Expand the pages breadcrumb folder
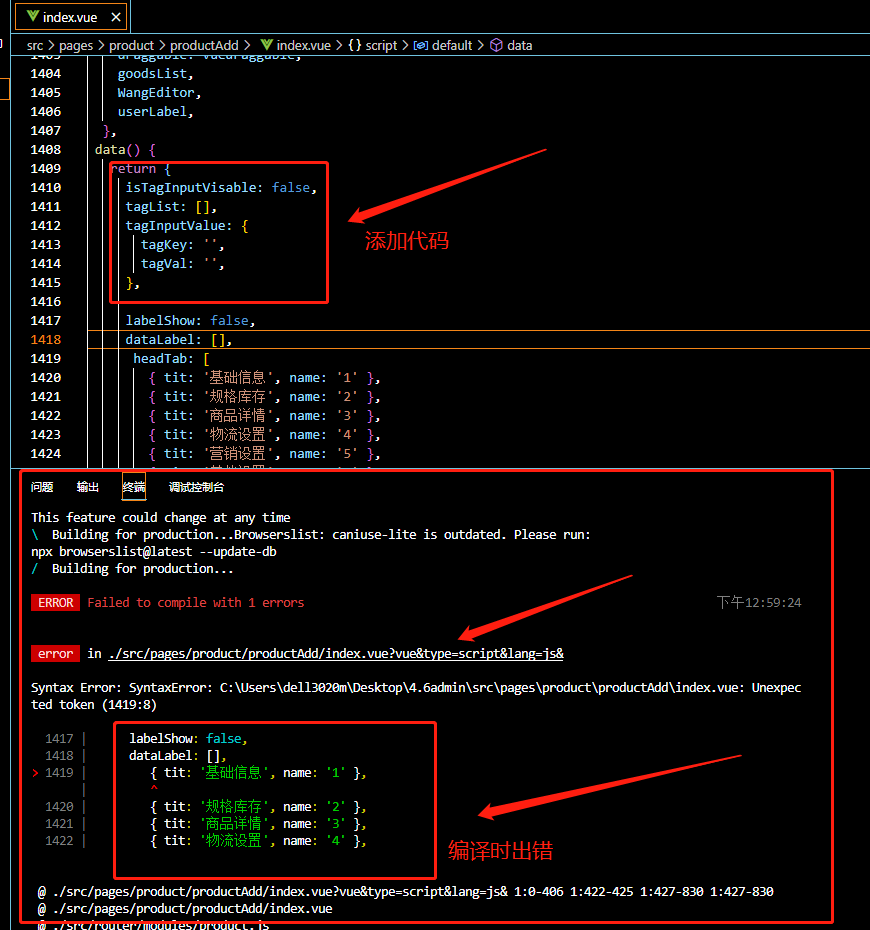This screenshot has height=930, width=870. [x=75, y=45]
